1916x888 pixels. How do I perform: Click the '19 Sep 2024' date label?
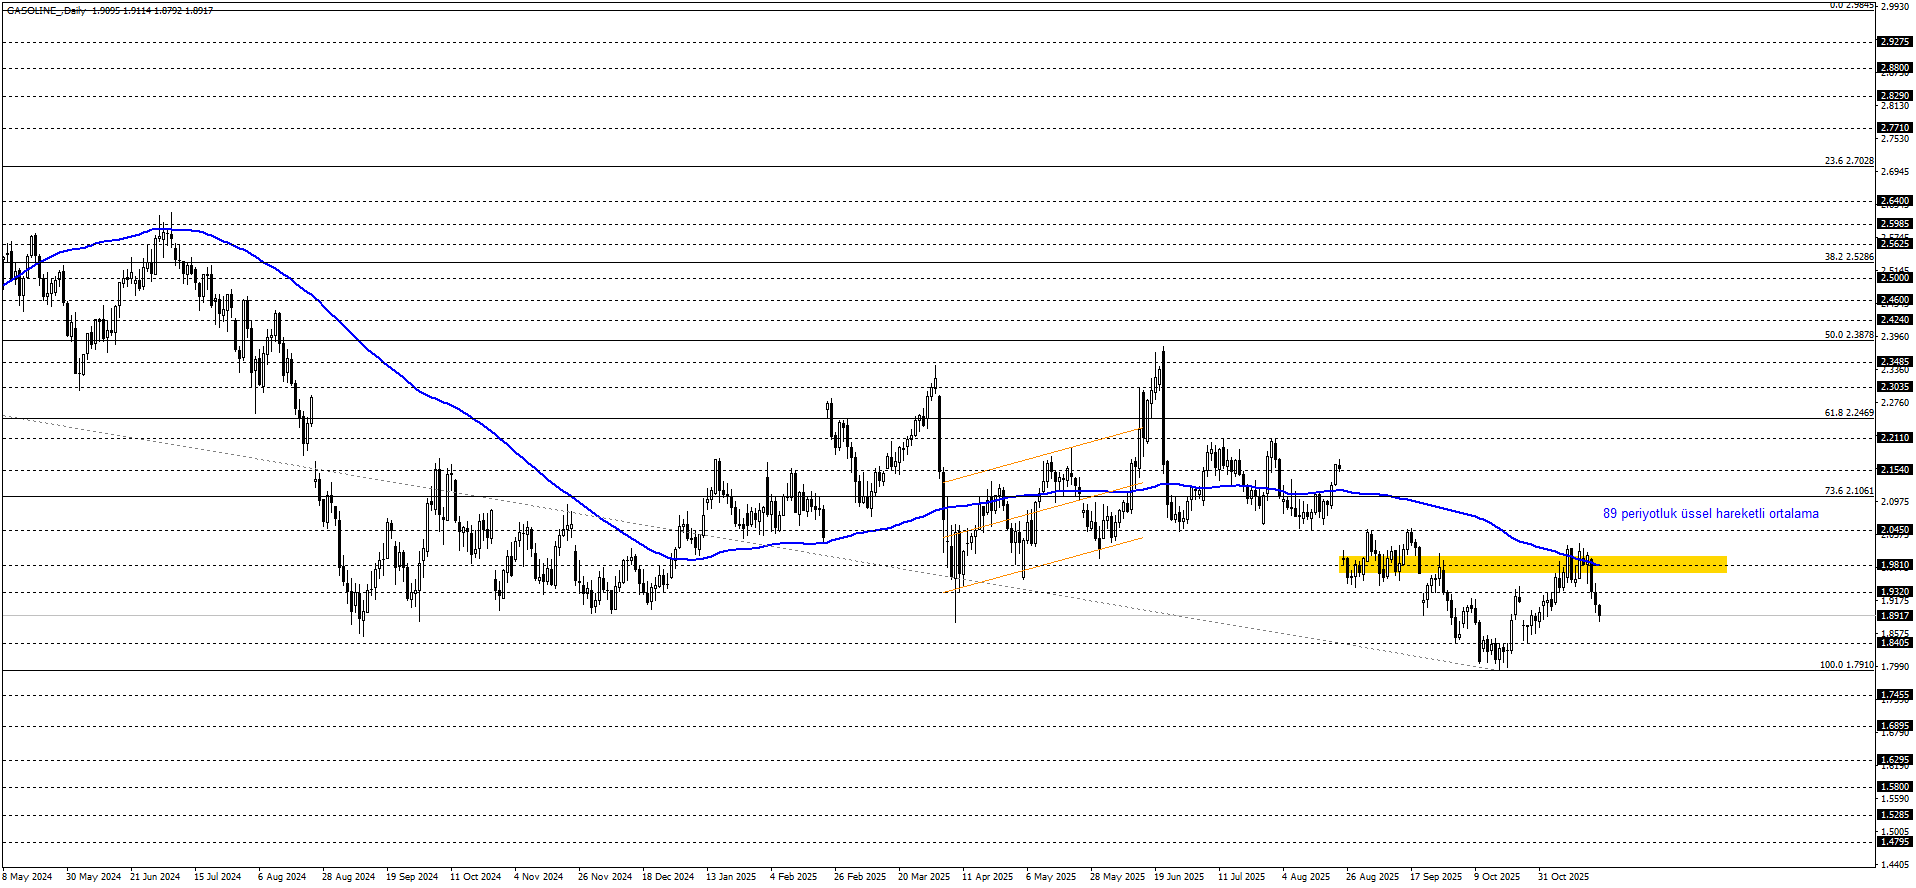[x=412, y=877]
